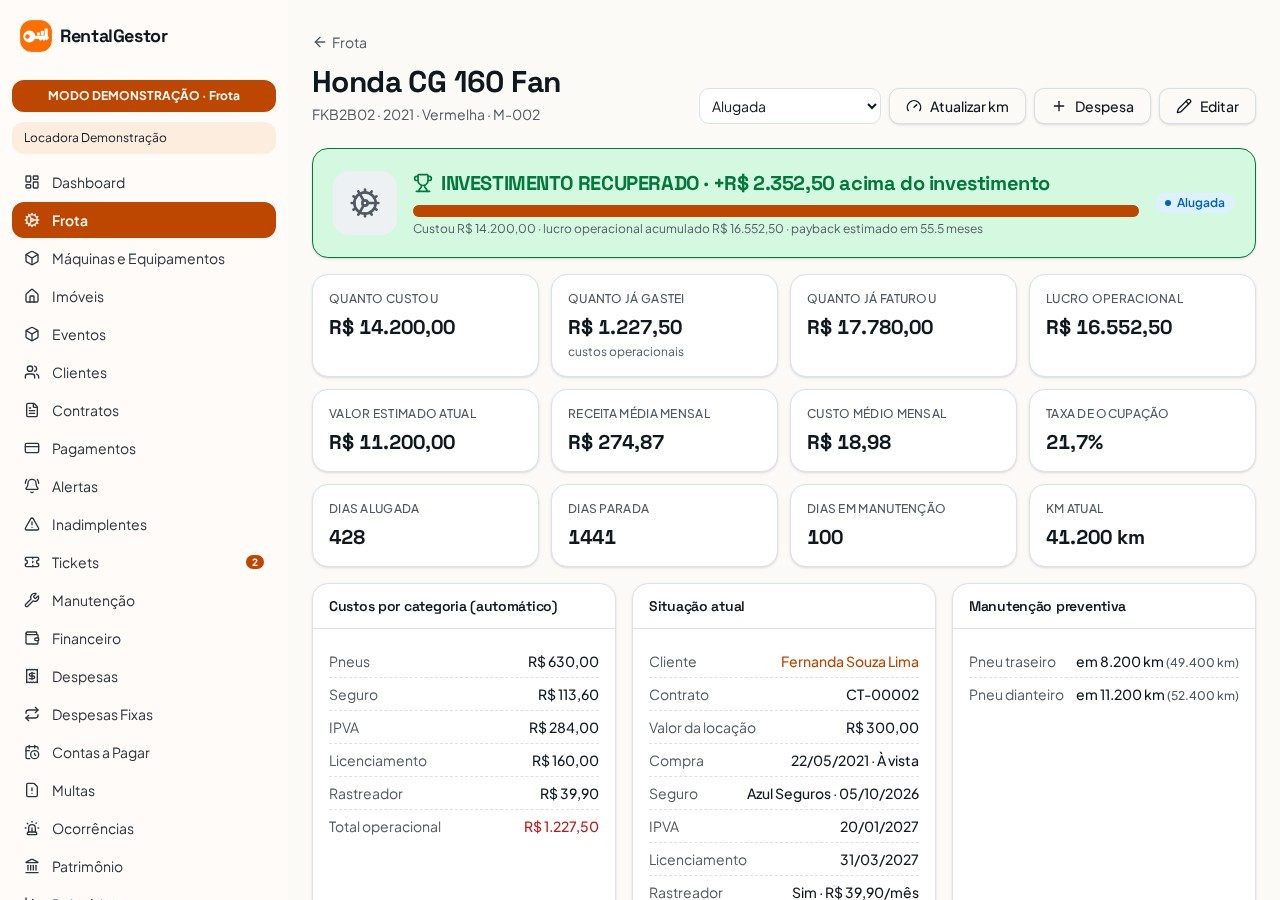Image resolution: width=1280 pixels, height=900 pixels.
Task: Click the Máquinas e Equipamentos box icon
Action: (x=32, y=258)
